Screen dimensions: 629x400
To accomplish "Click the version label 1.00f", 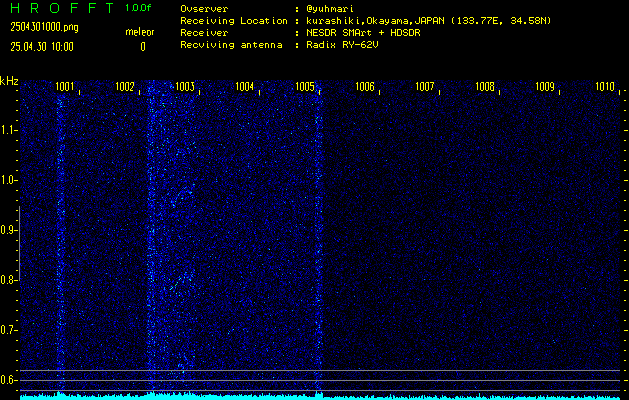I will (138, 8).
